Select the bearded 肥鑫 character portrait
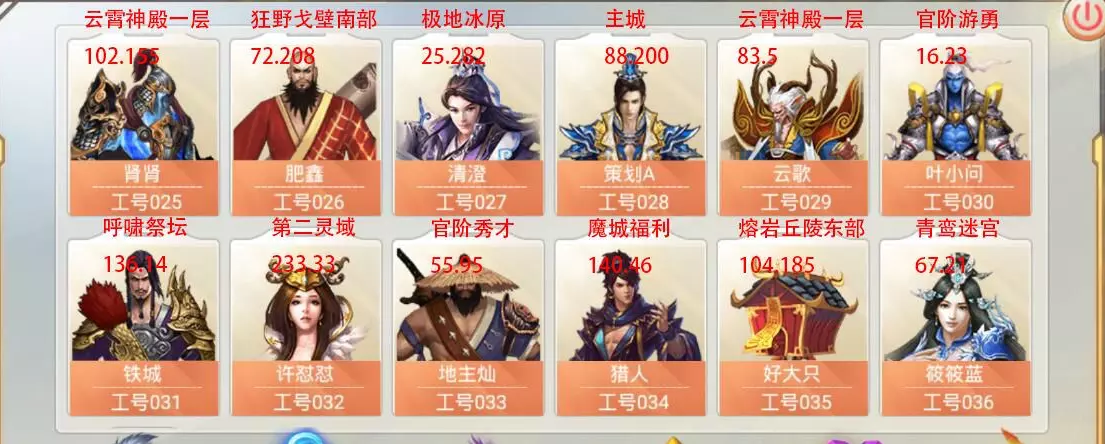The height and width of the screenshot is (444, 1105). coord(306,101)
